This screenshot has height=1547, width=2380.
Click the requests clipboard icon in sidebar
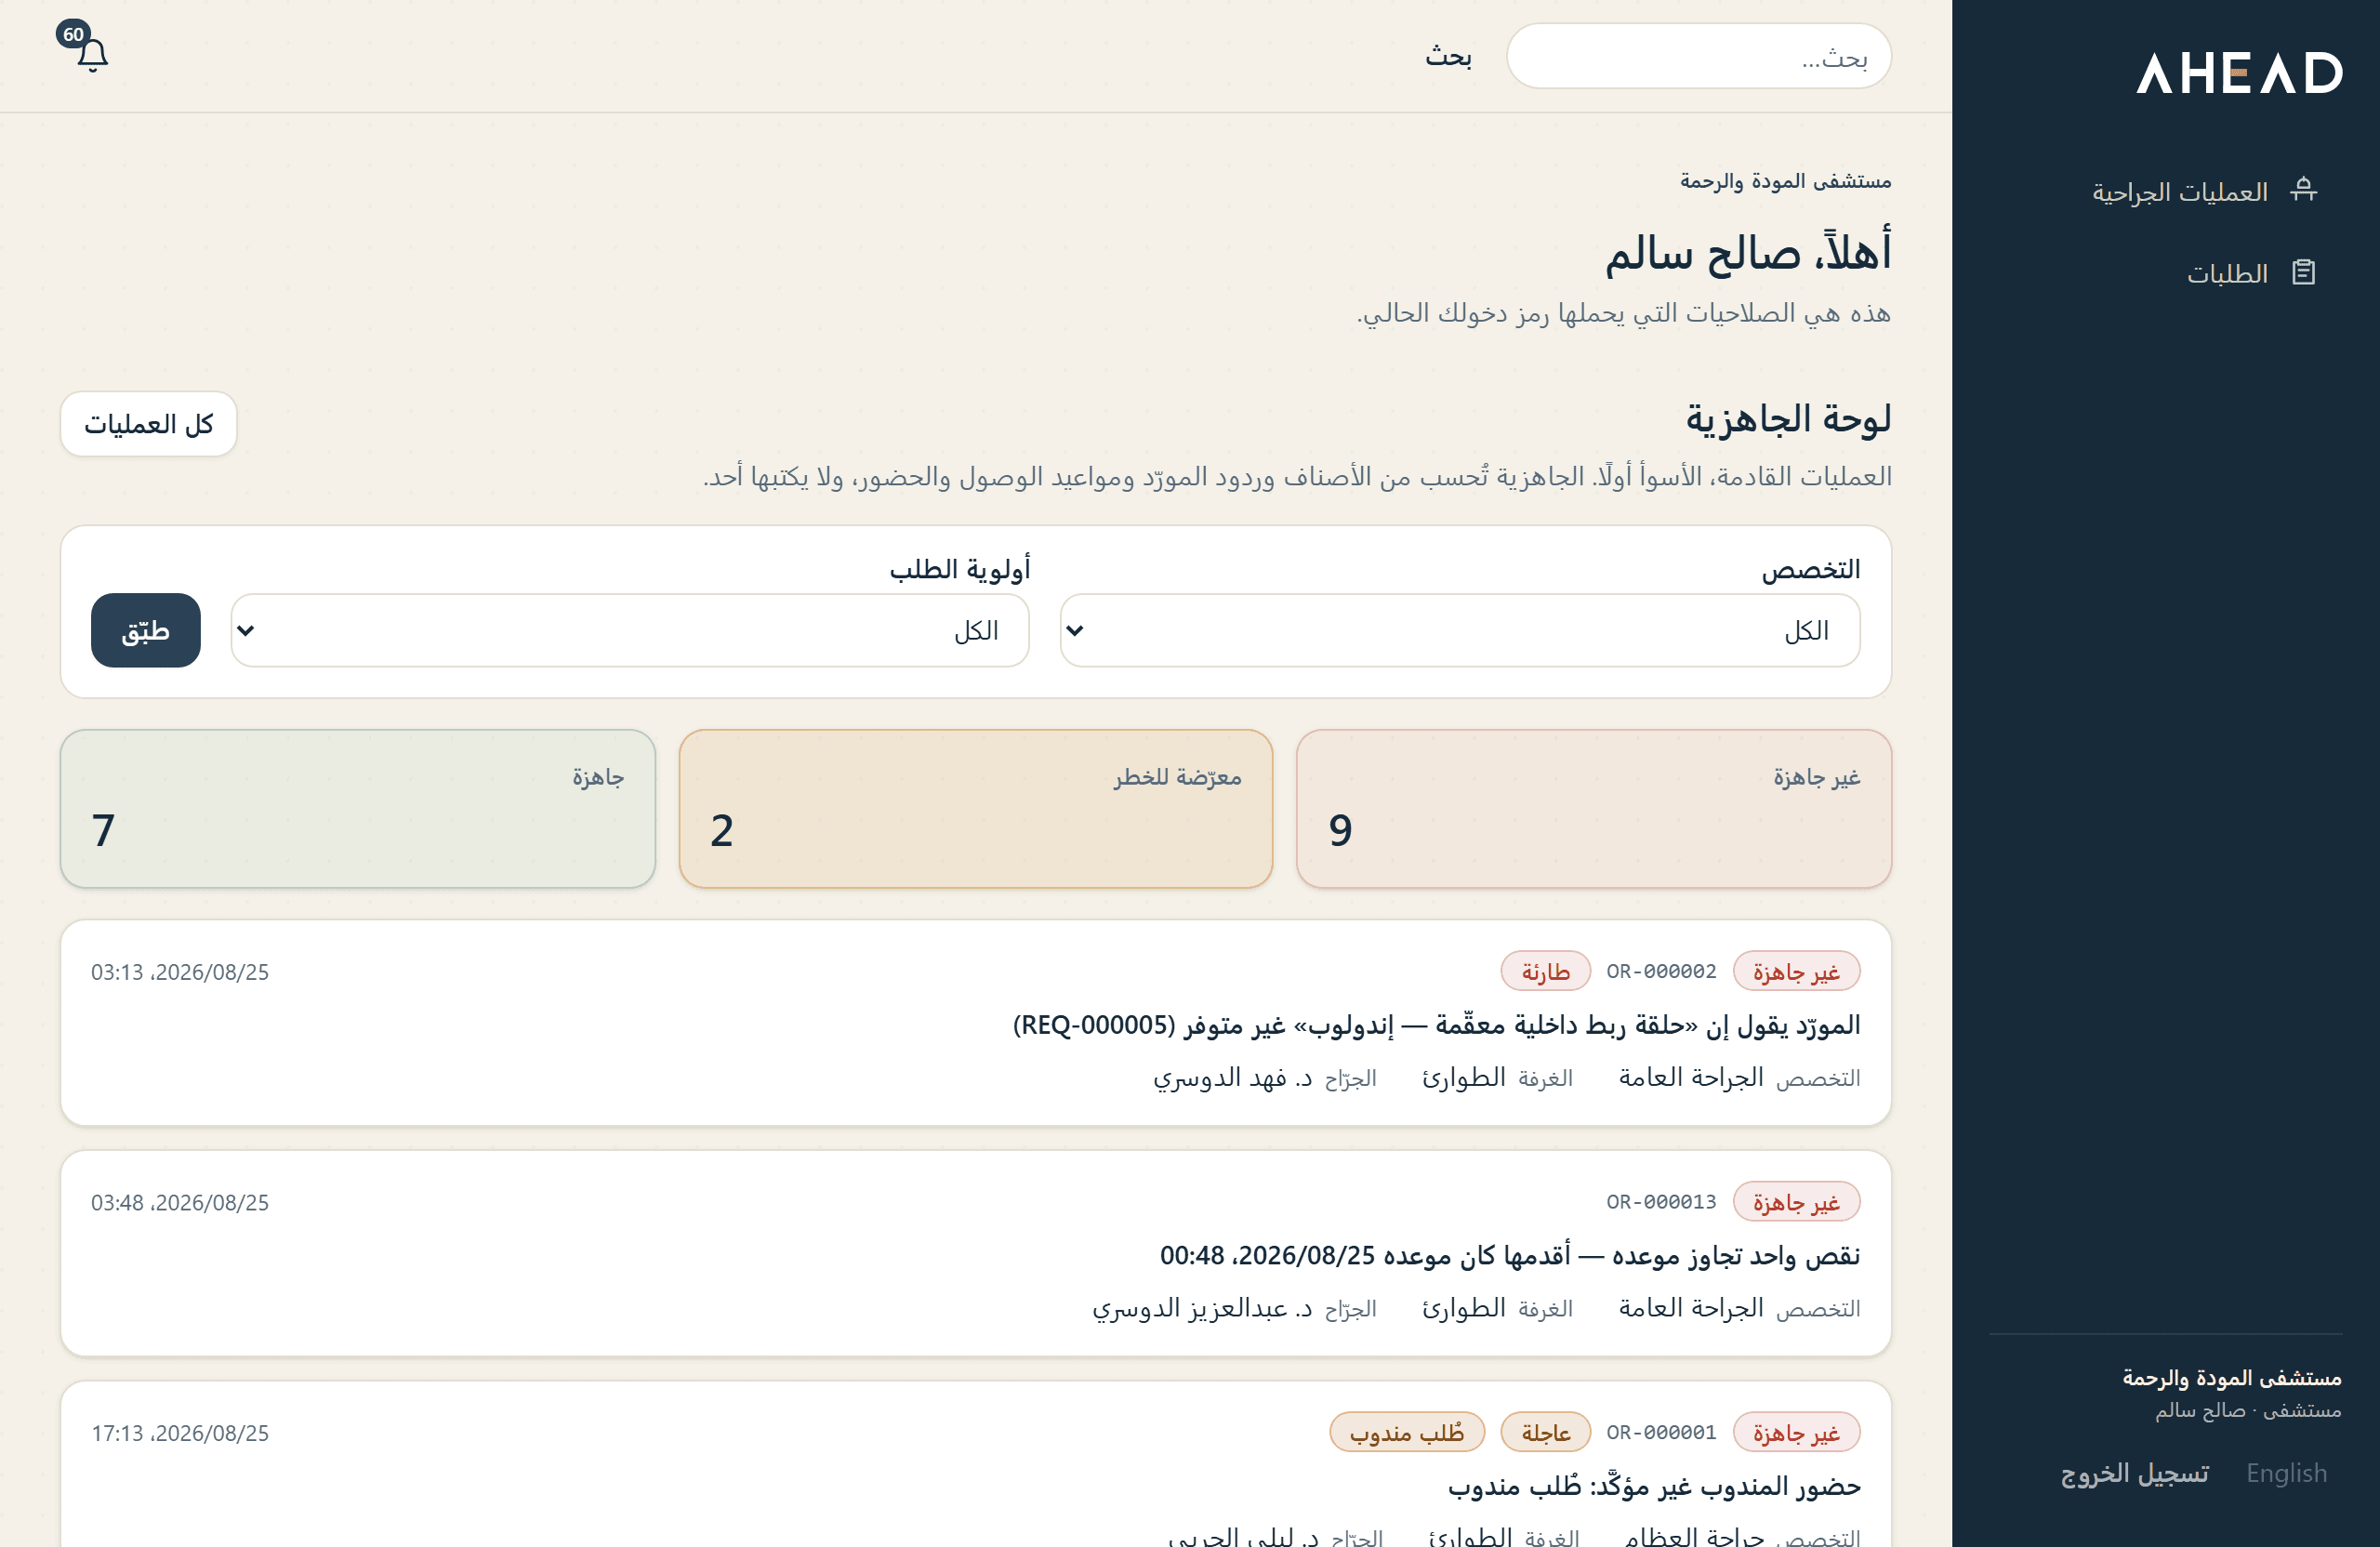tap(2303, 272)
